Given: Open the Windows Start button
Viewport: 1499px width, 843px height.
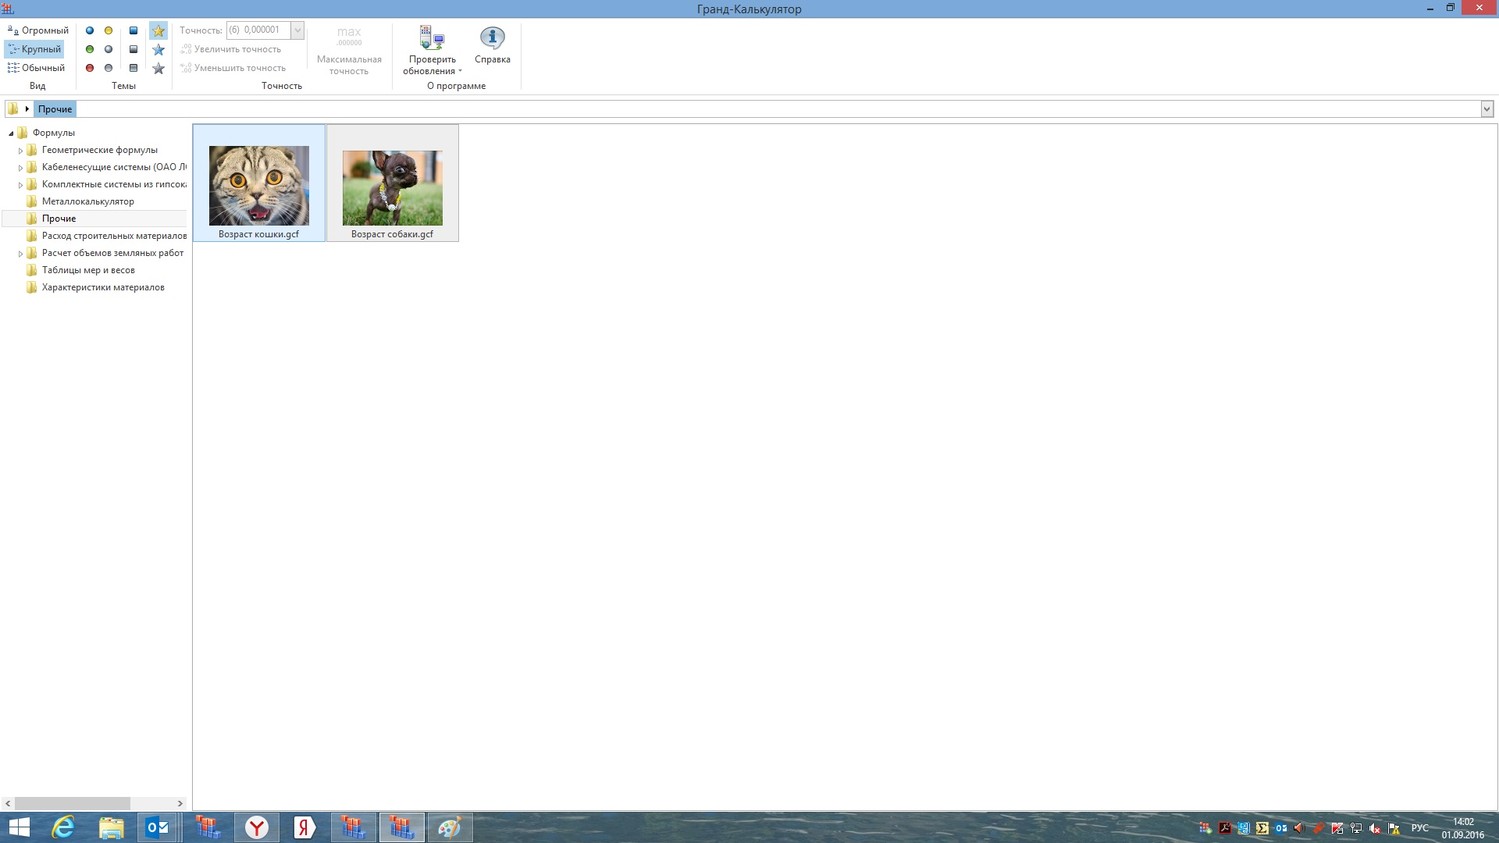Looking at the screenshot, I should (x=19, y=827).
